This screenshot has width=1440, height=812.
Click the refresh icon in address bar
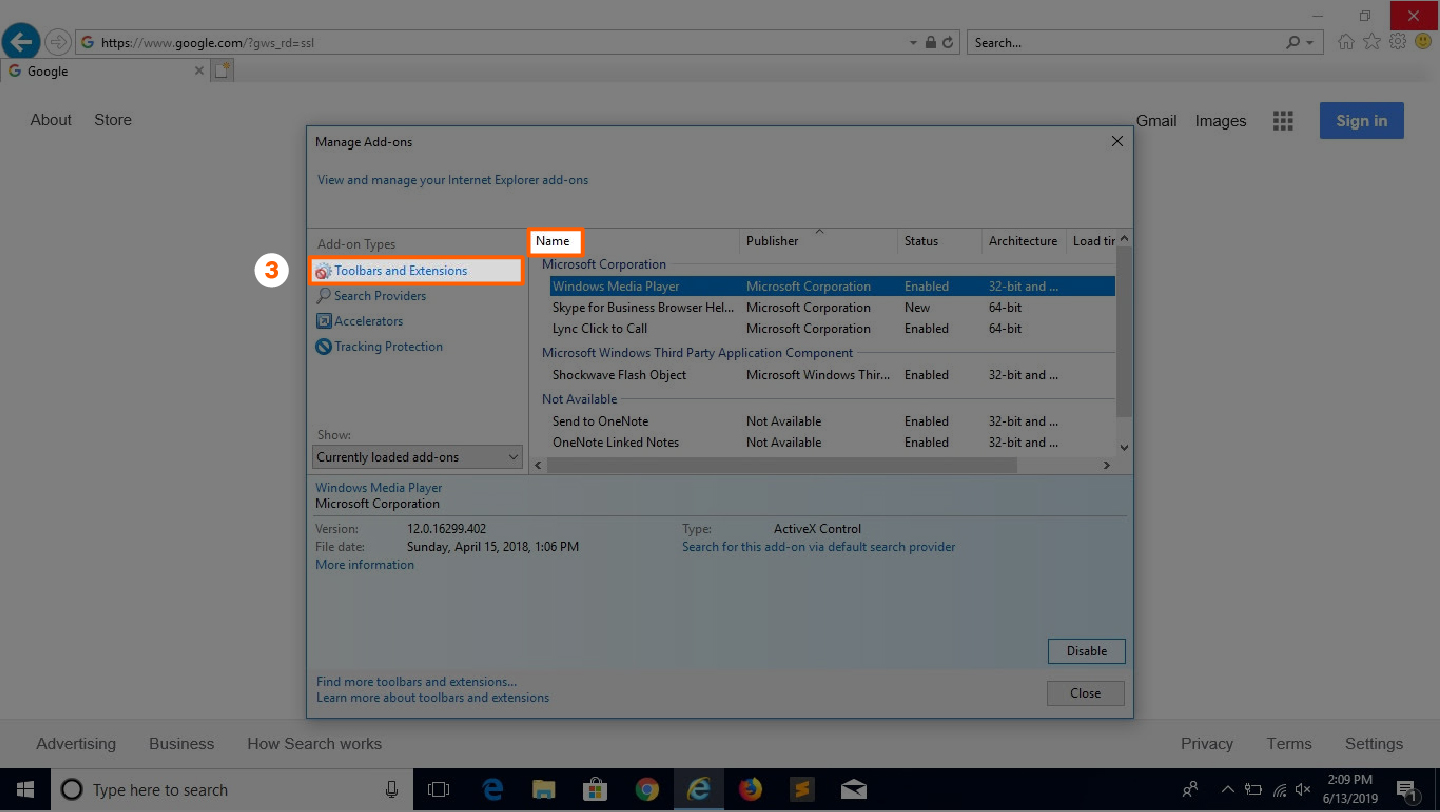click(x=948, y=43)
